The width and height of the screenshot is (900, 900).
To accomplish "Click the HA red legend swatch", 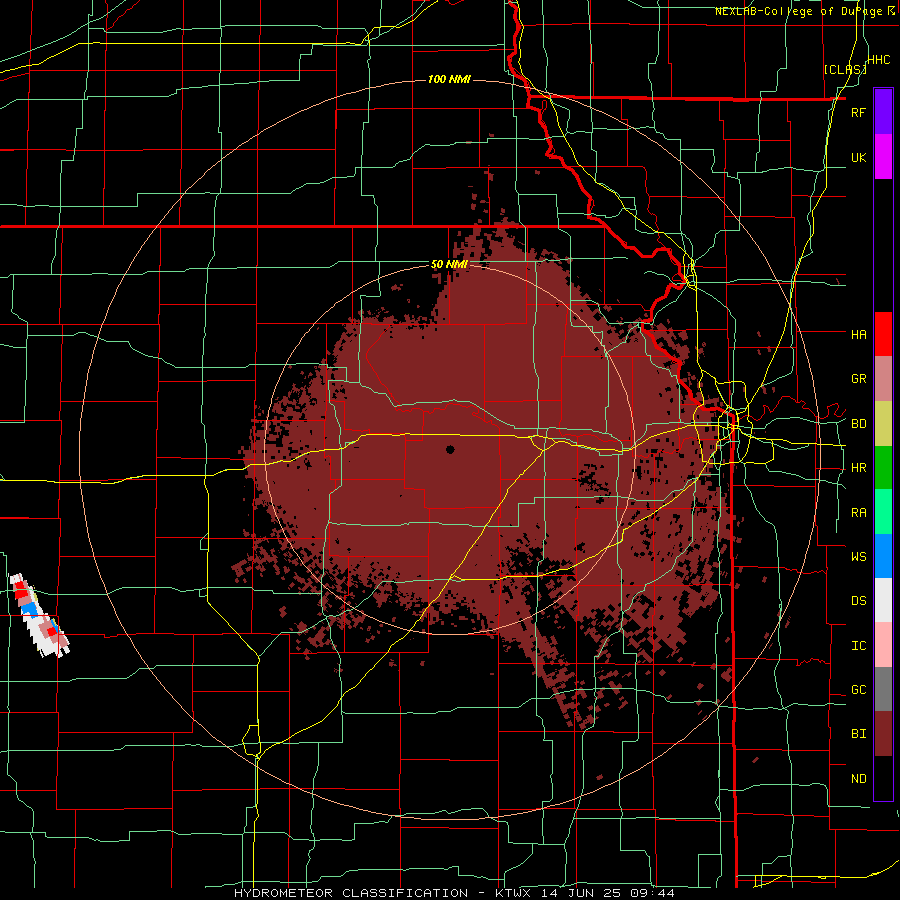I will click(883, 334).
